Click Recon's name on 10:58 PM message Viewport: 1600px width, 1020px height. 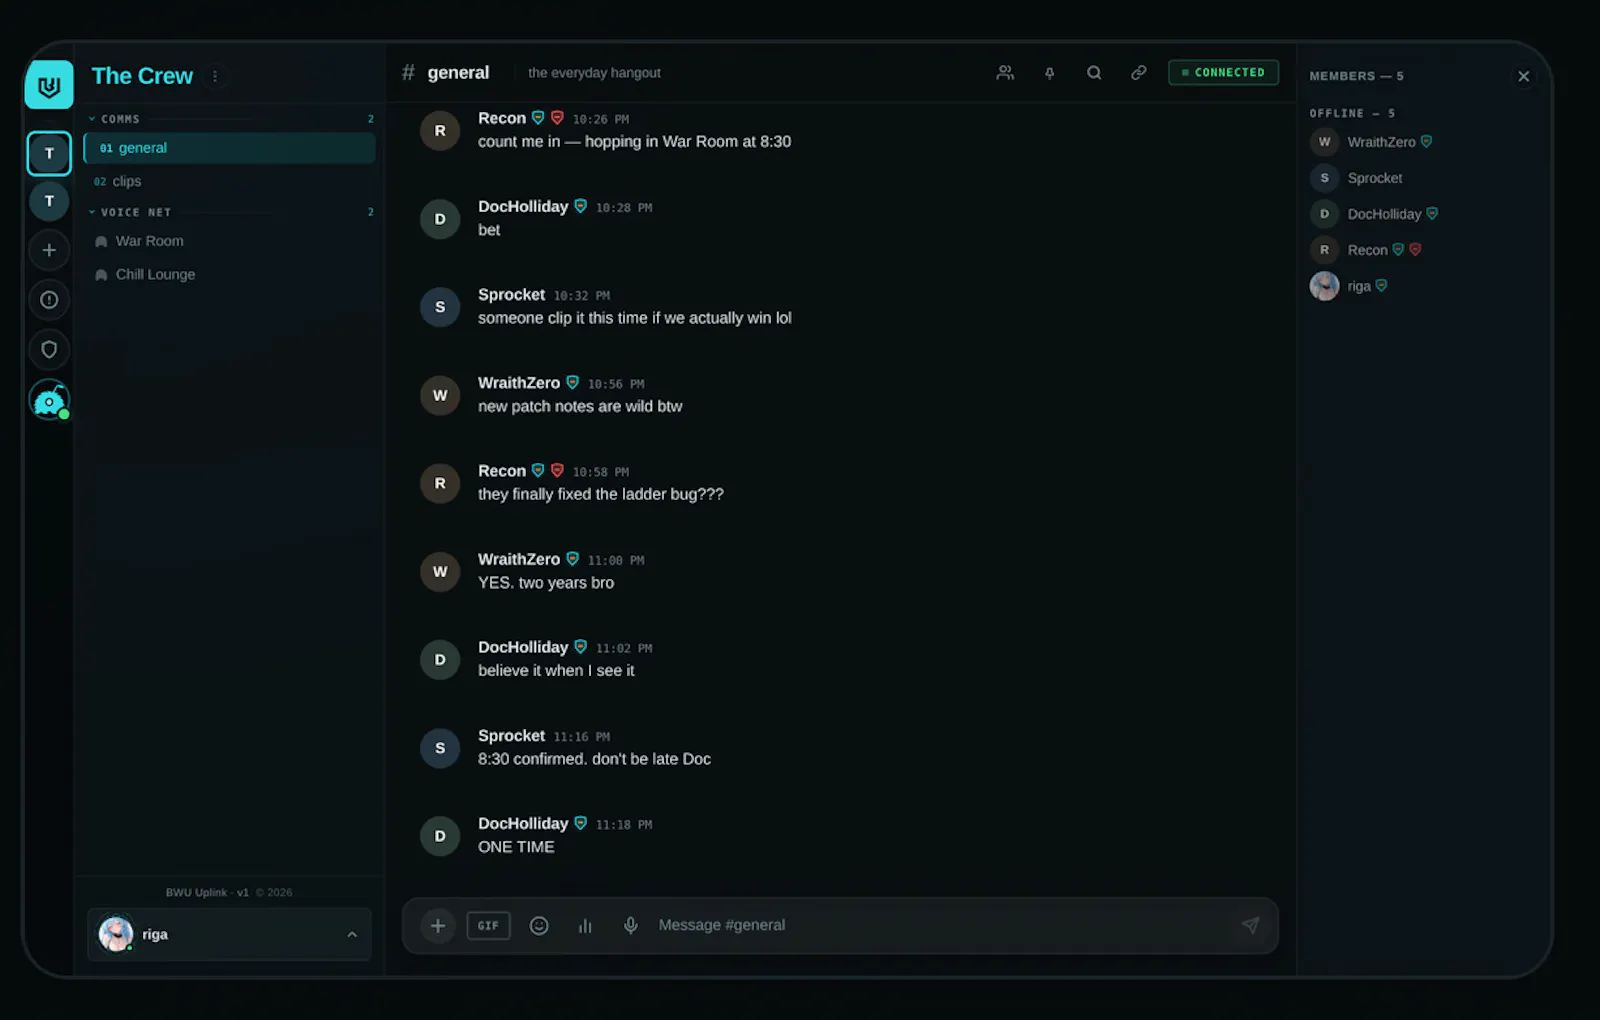[x=502, y=471]
